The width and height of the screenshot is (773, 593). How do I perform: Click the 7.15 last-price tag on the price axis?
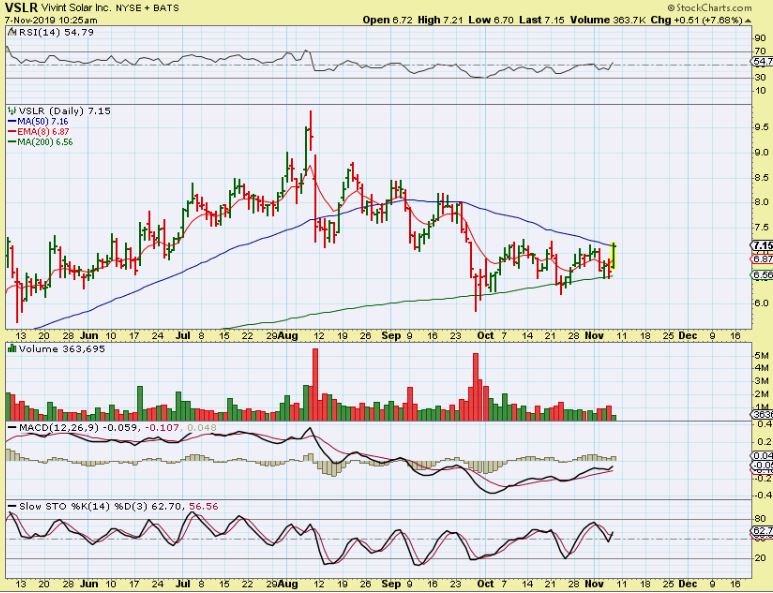tap(763, 245)
